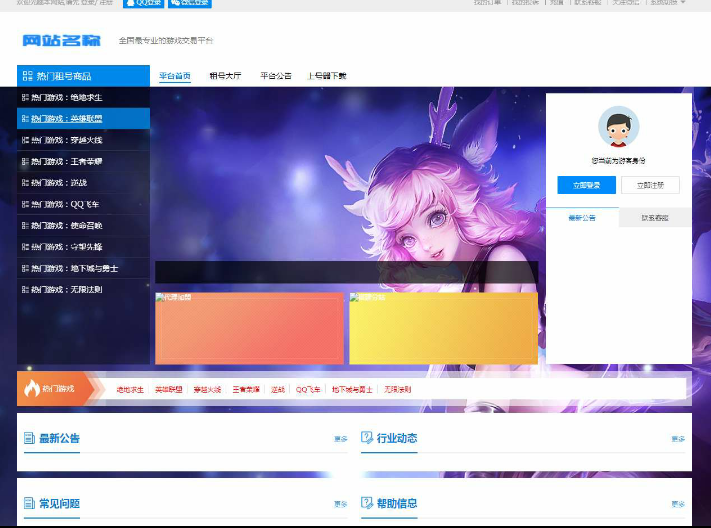
Task: Click the 立即注册 button
Action: click(x=650, y=185)
